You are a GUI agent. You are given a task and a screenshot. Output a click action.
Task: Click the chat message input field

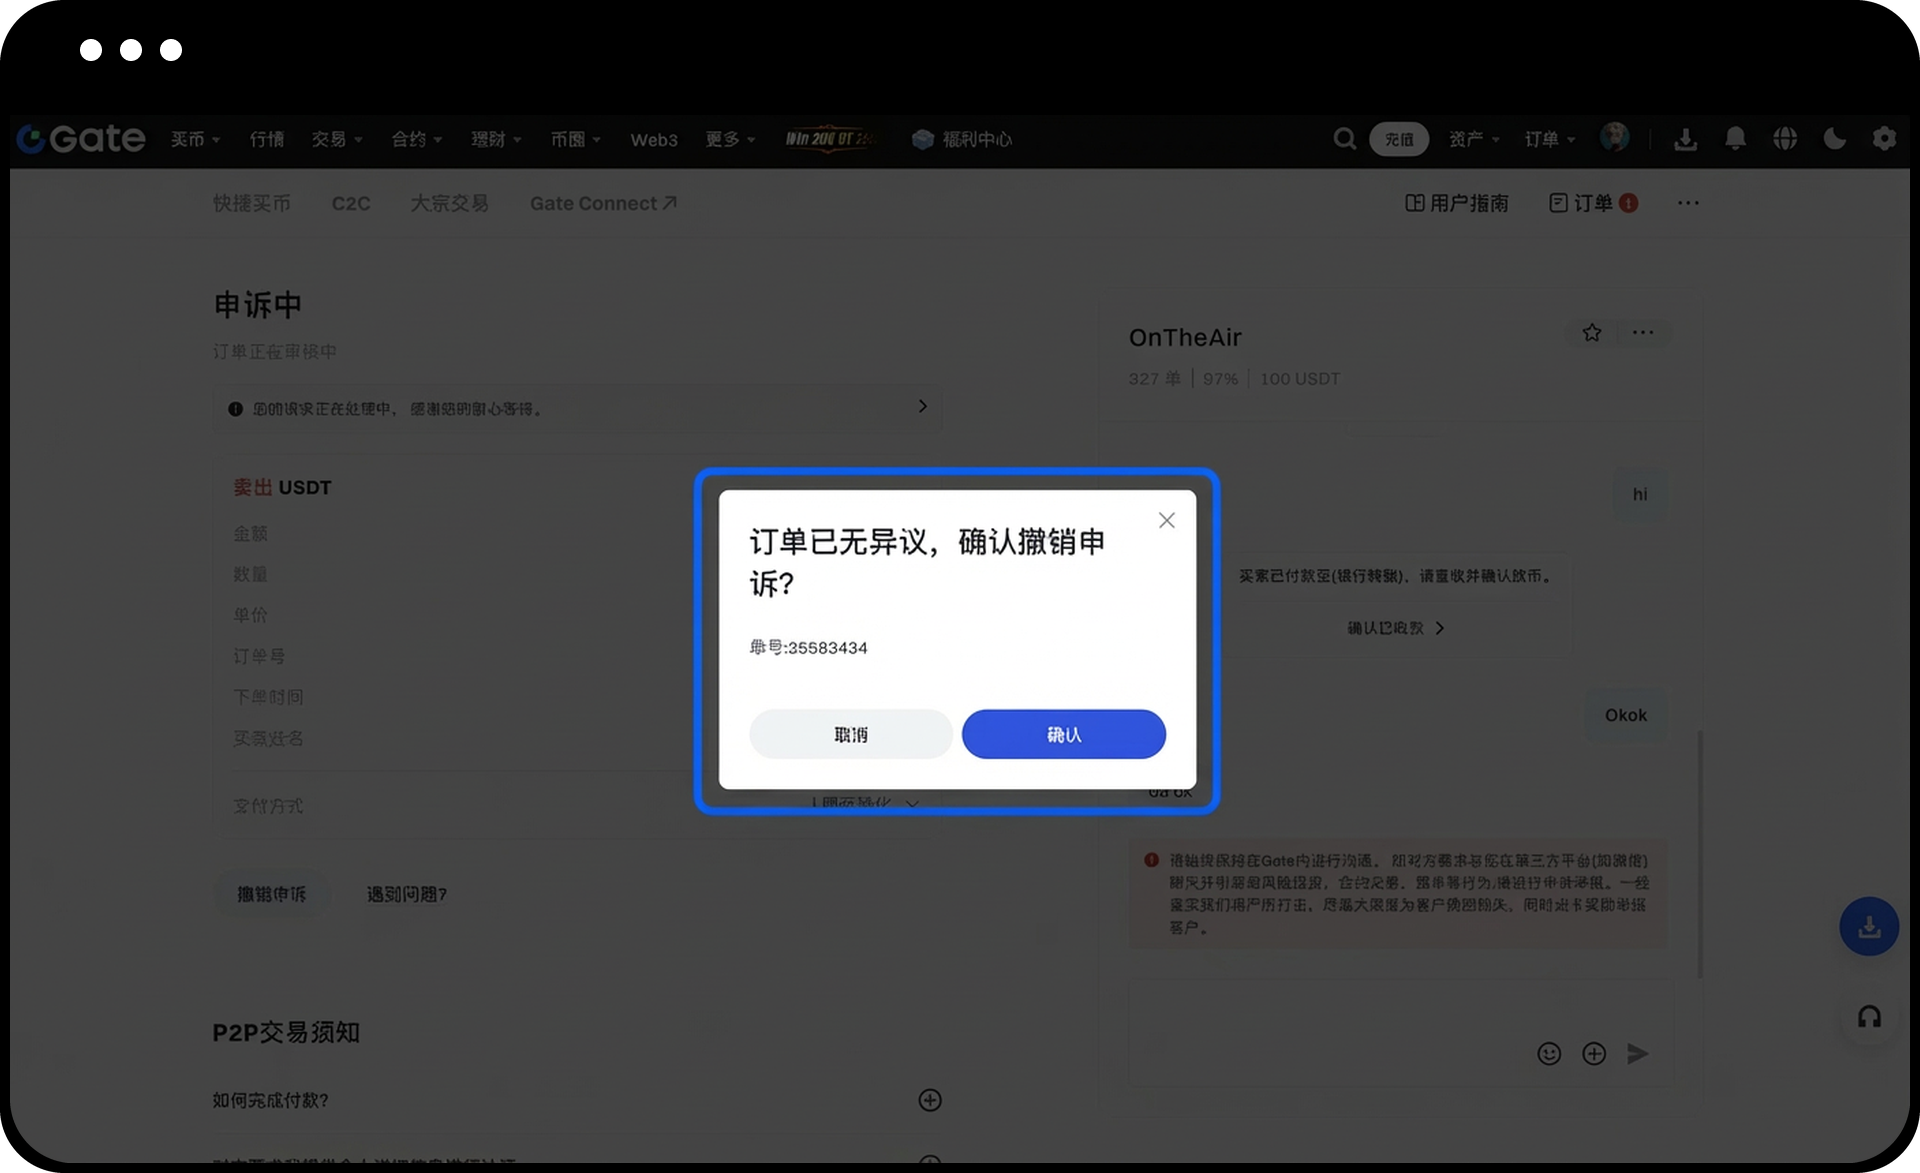(1320, 1010)
